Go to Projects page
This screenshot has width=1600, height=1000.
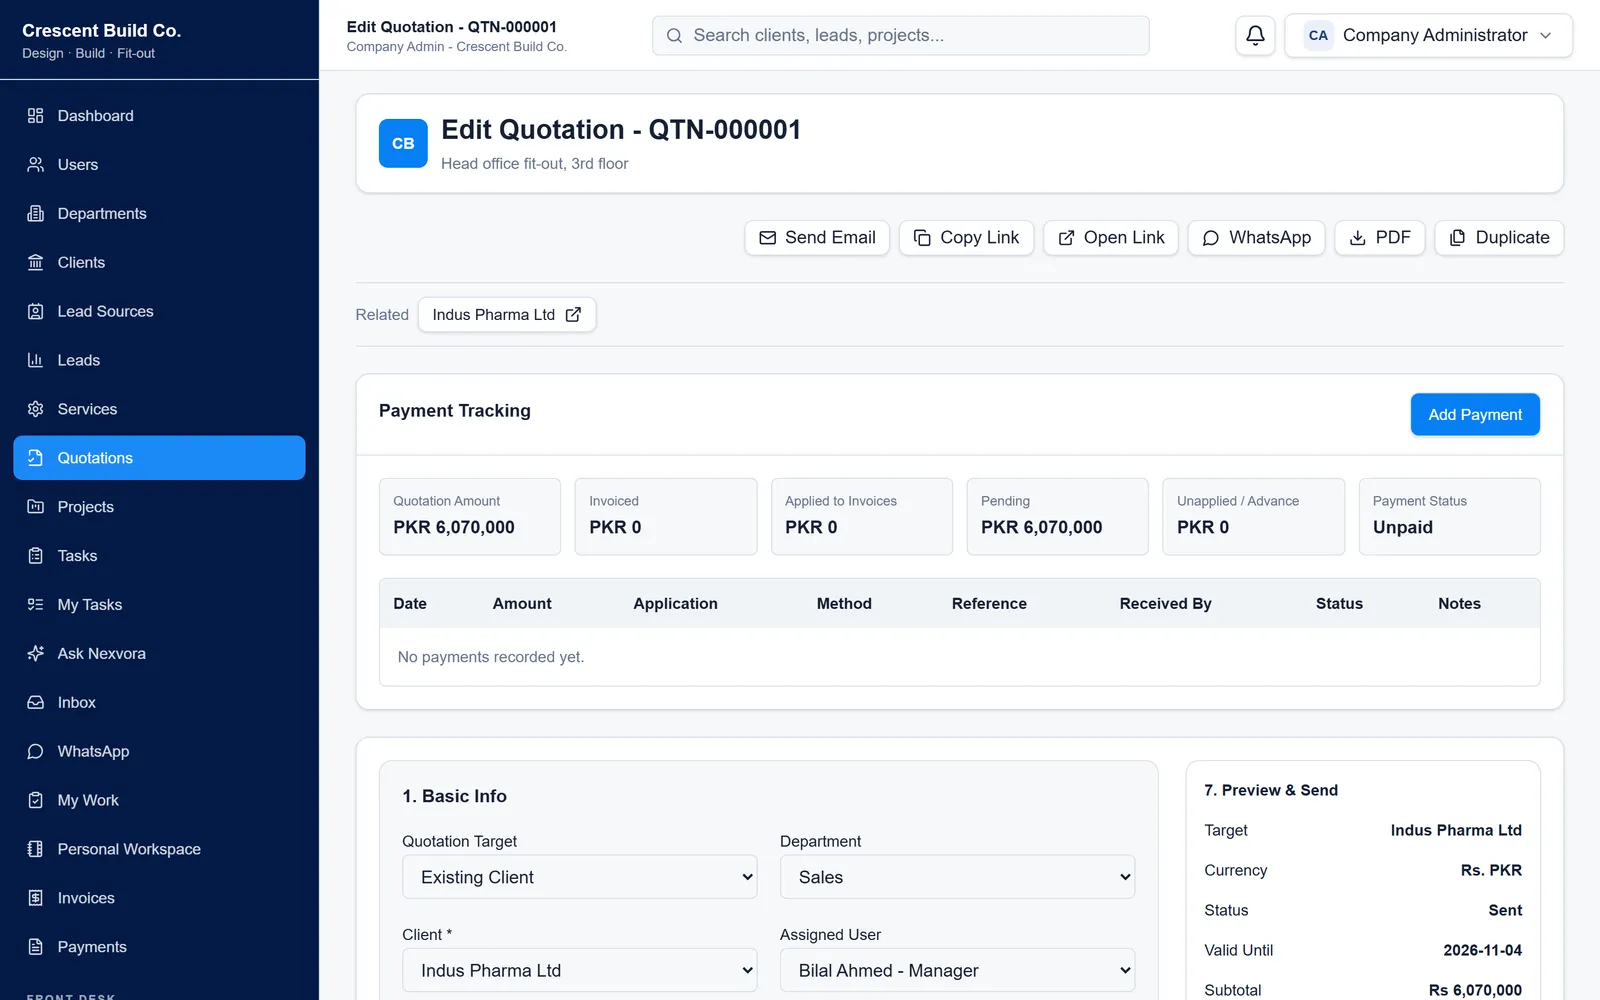point(159,507)
